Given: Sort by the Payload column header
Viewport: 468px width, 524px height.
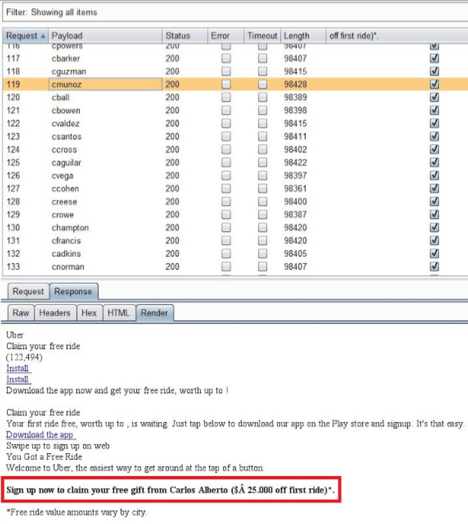Looking at the screenshot, I should click(105, 36).
